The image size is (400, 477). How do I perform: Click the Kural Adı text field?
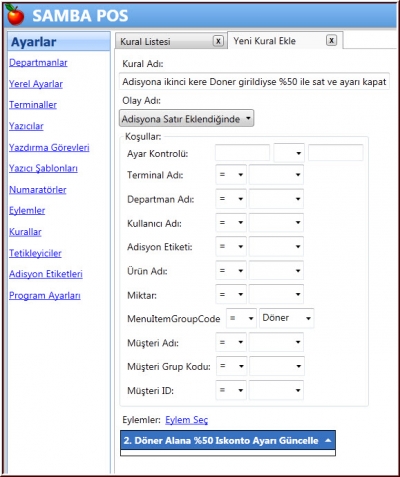coord(254,82)
